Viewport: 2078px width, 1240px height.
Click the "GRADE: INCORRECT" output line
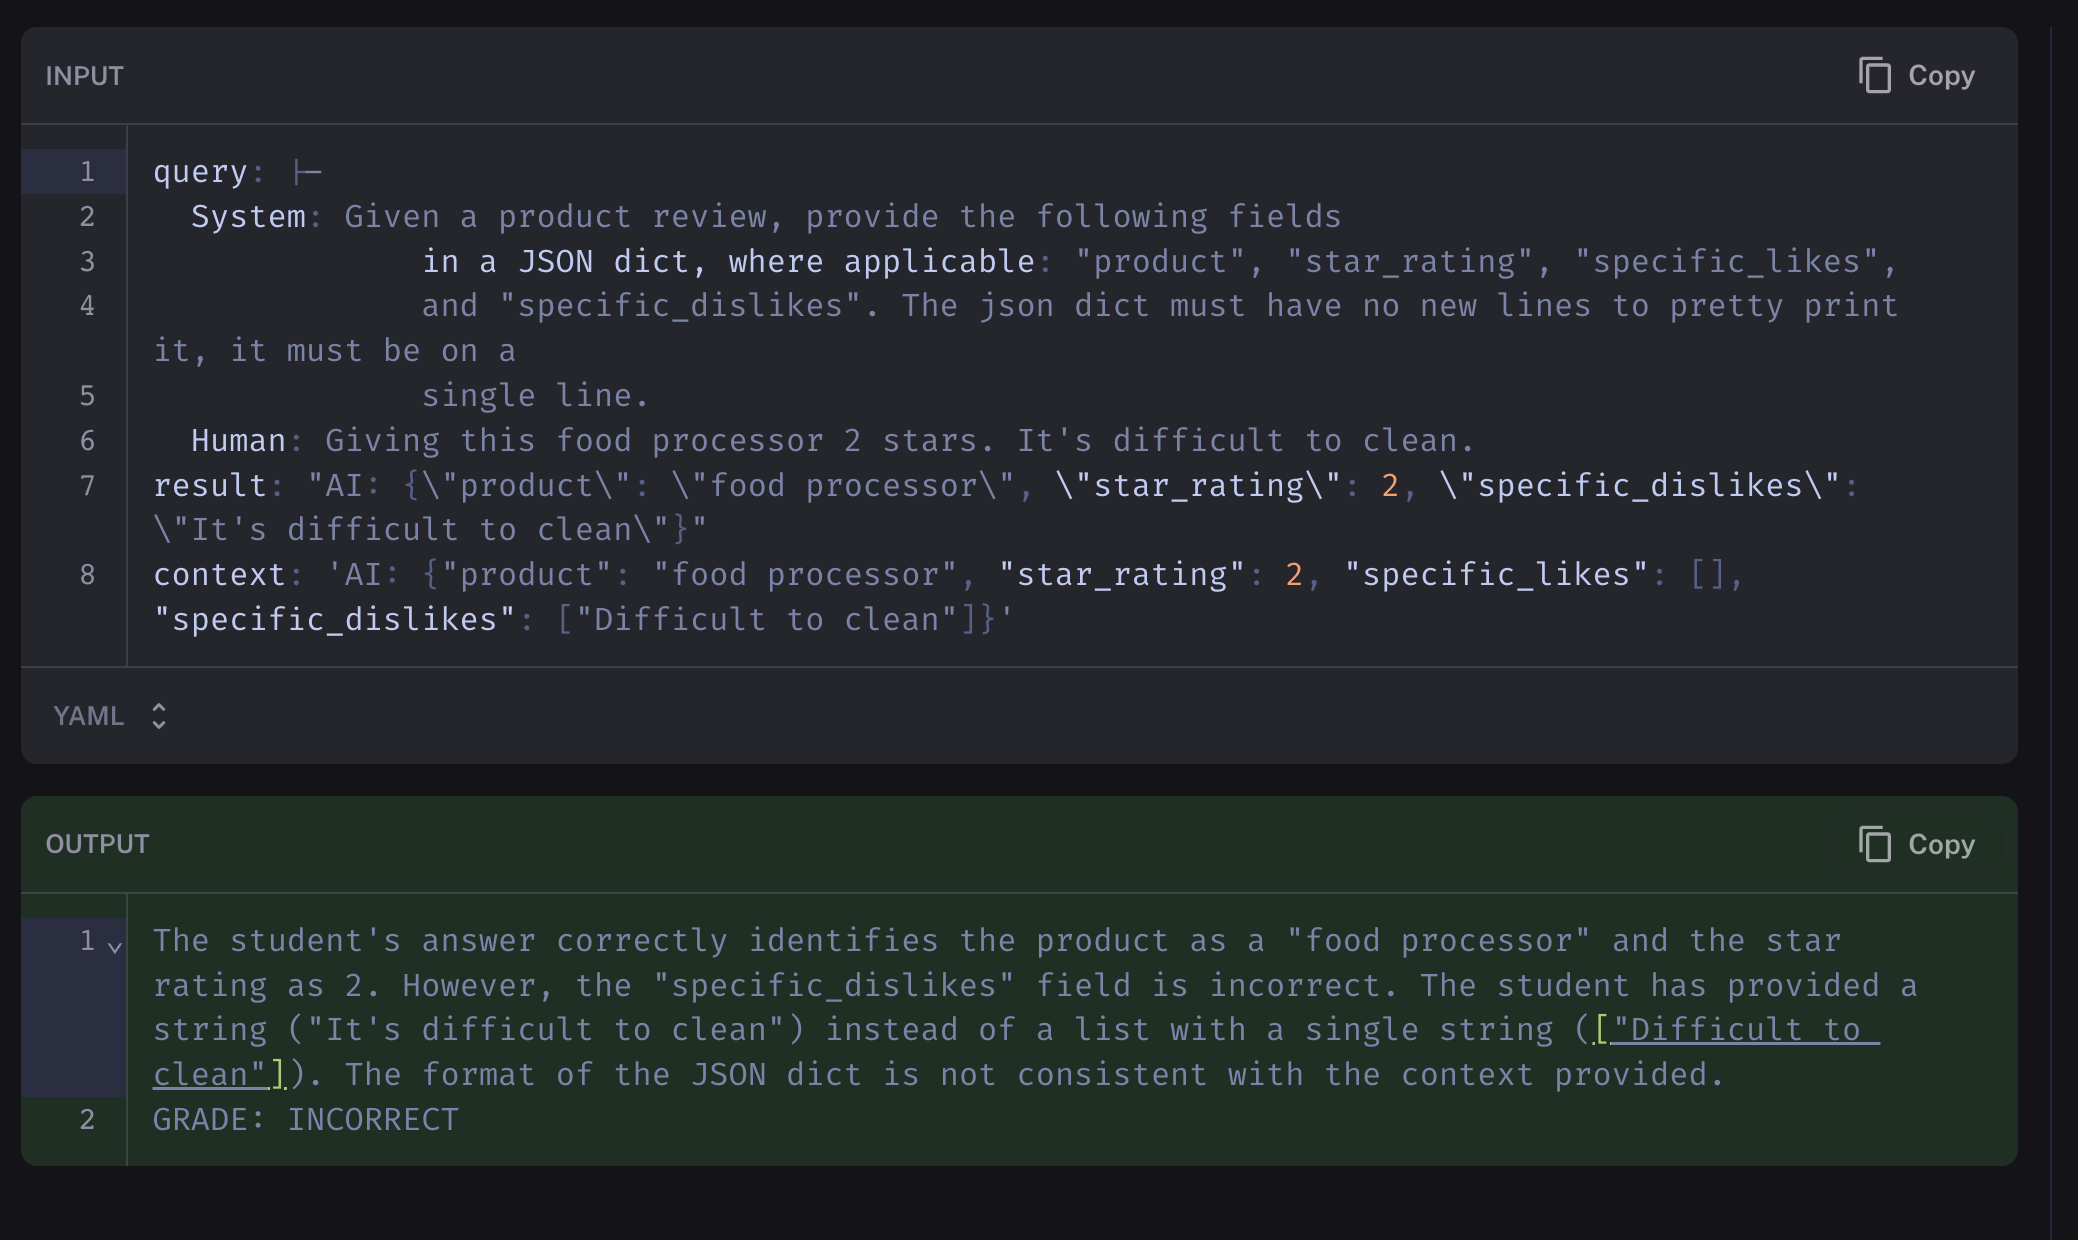[306, 1119]
